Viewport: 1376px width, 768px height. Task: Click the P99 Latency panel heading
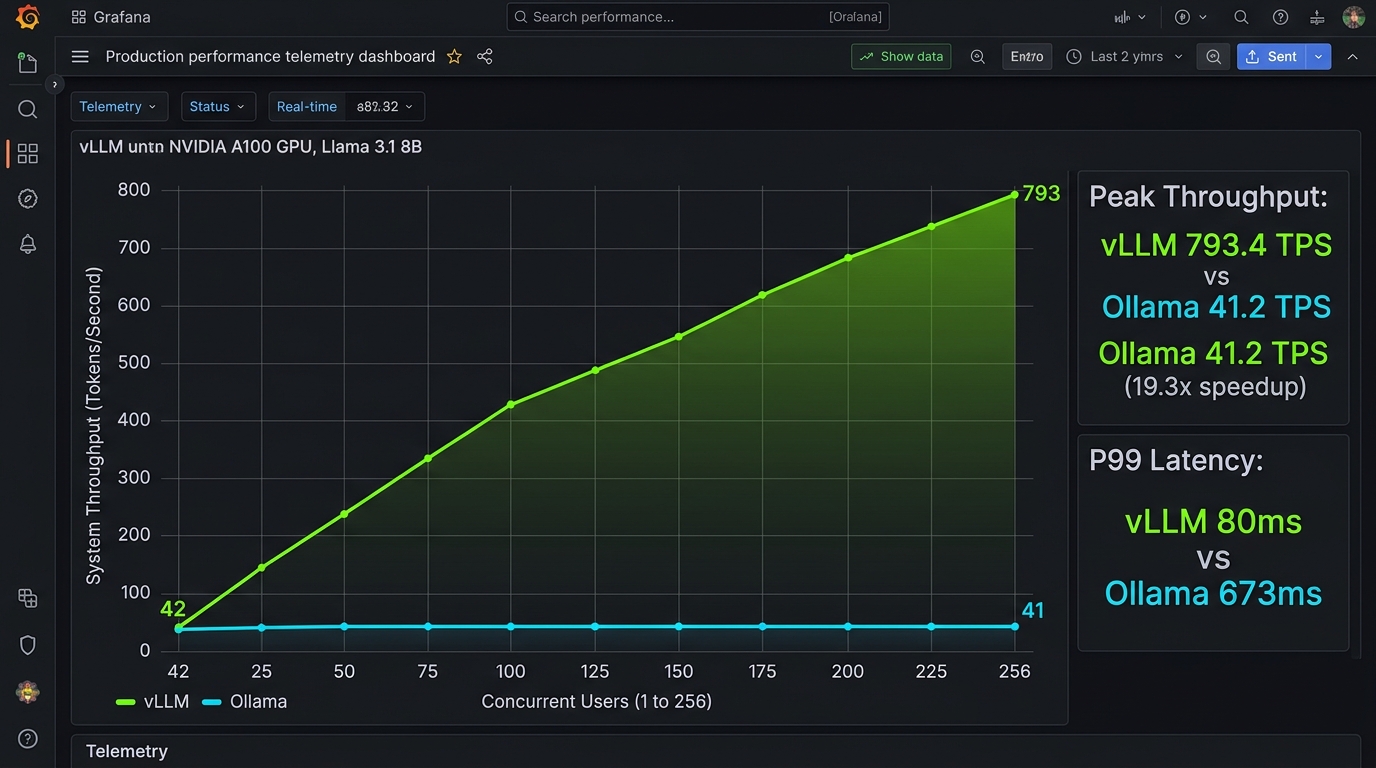click(1176, 460)
